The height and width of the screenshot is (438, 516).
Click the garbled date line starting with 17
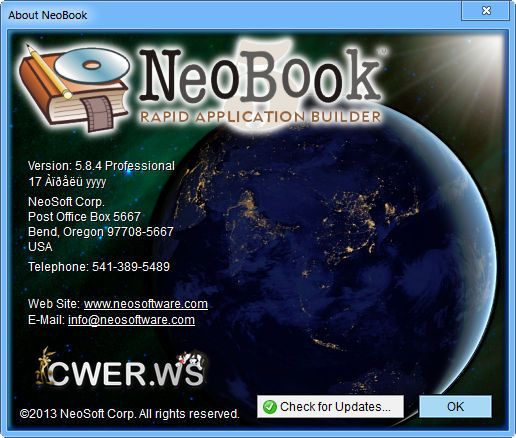pyautogui.click(x=67, y=182)
